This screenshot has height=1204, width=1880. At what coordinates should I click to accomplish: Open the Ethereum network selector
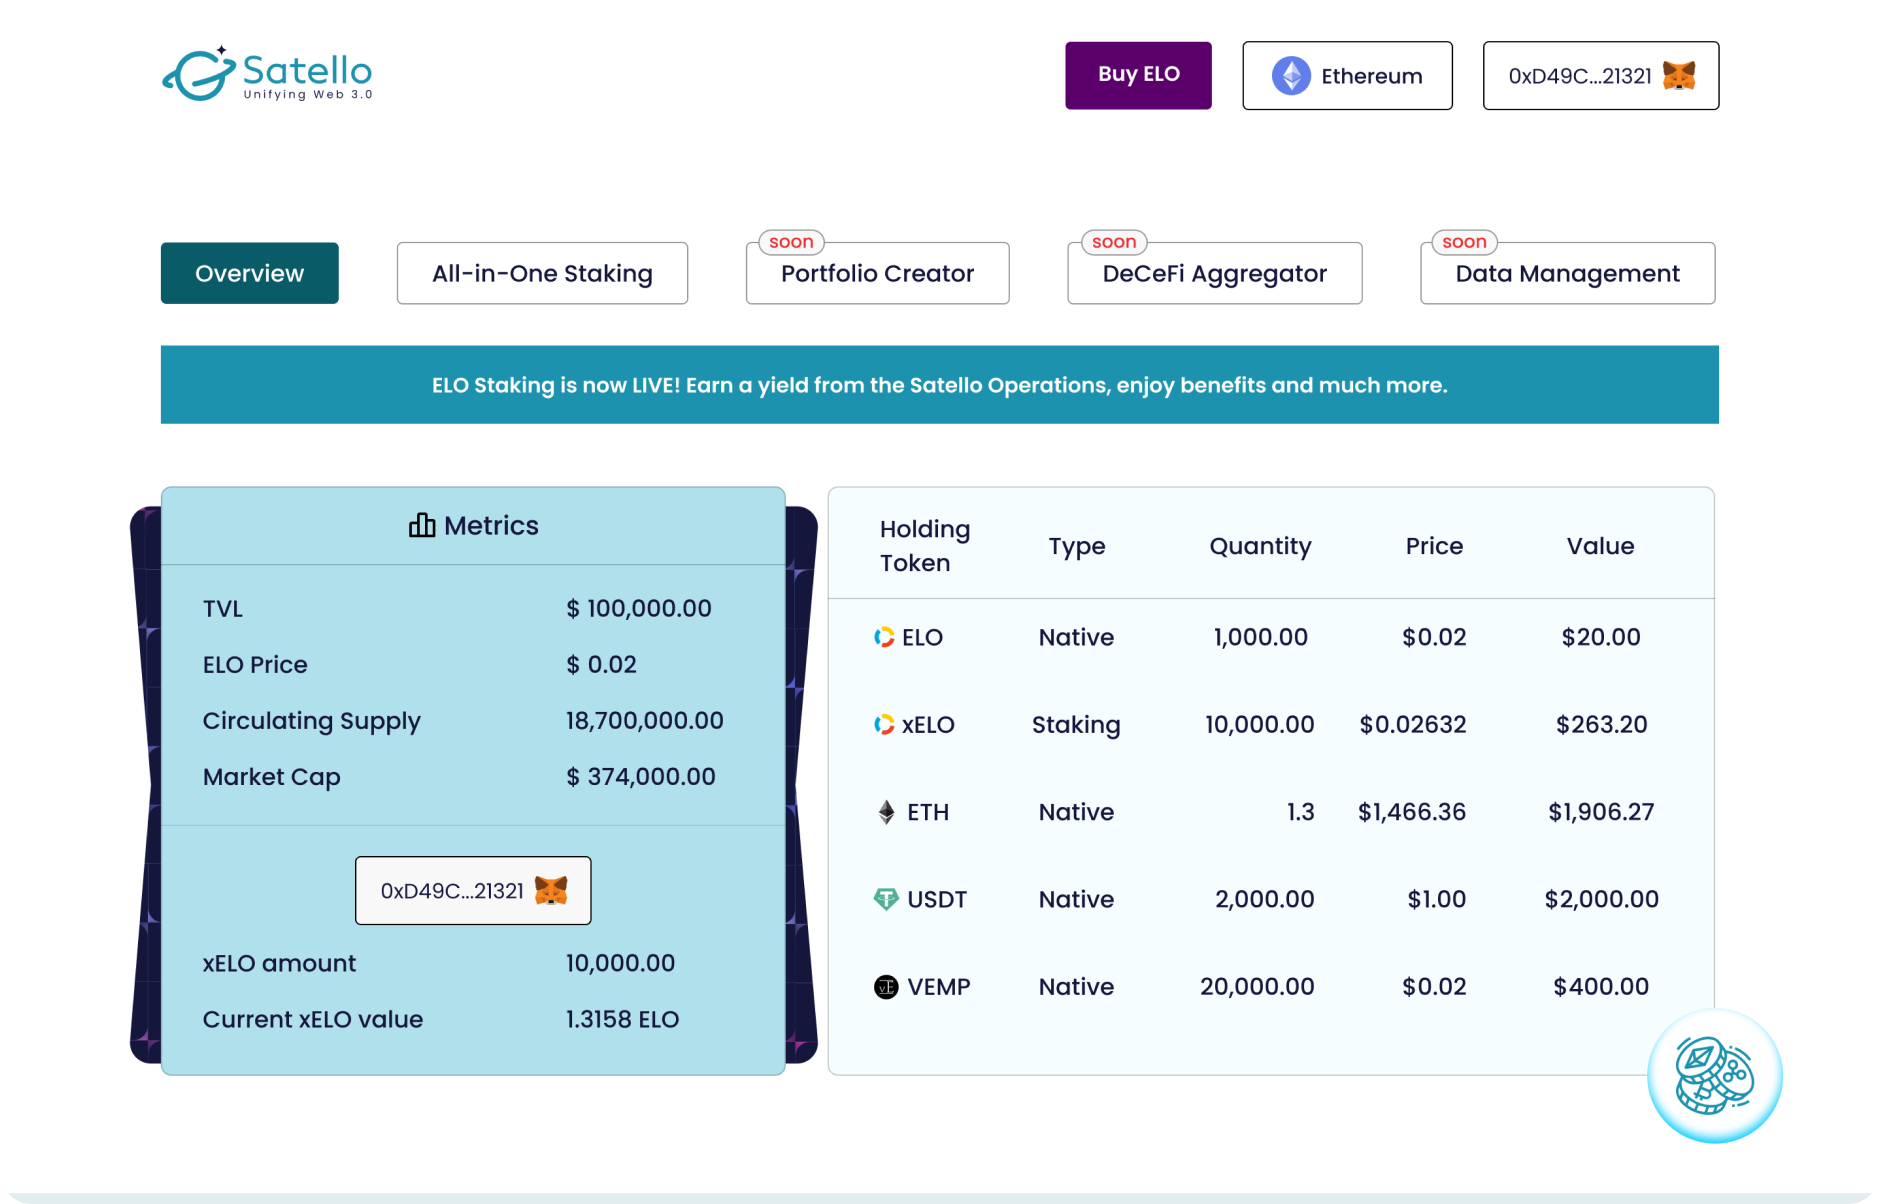tap(1347, 76)
